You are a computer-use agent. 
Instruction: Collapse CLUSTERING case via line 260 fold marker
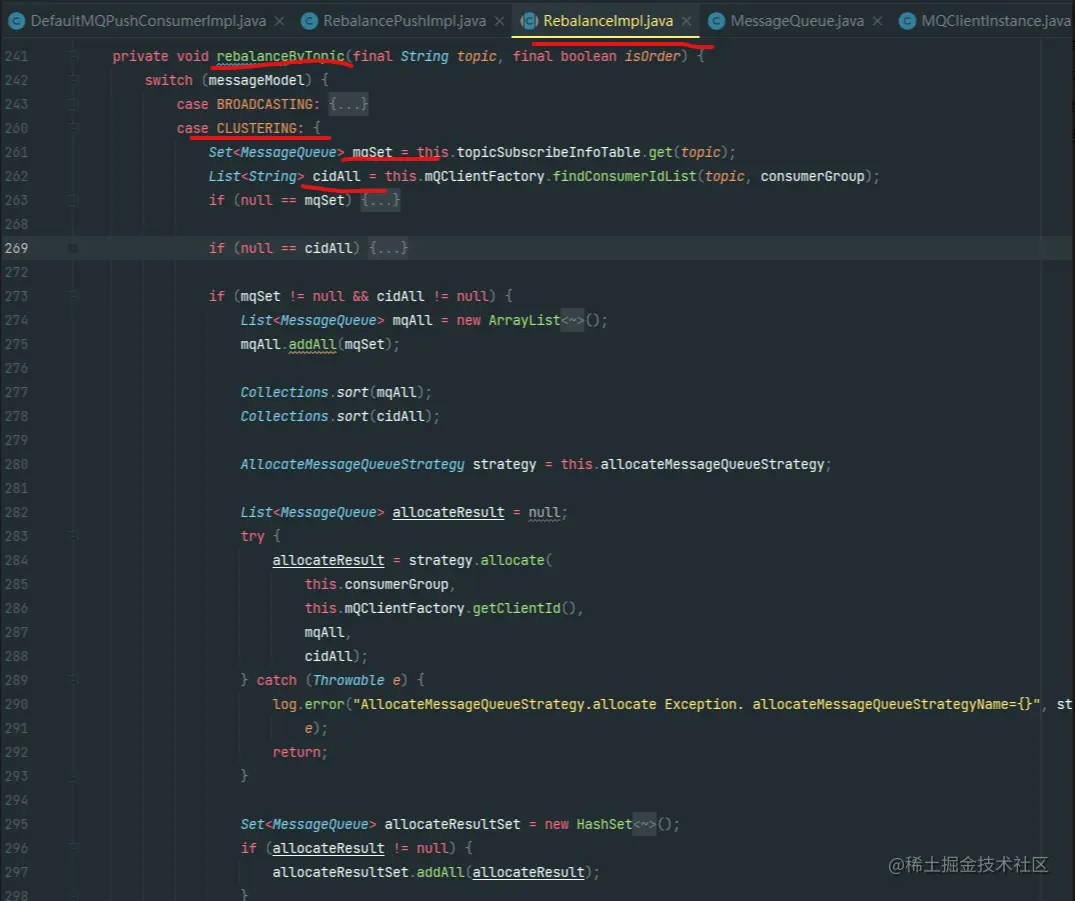(73, 128)
